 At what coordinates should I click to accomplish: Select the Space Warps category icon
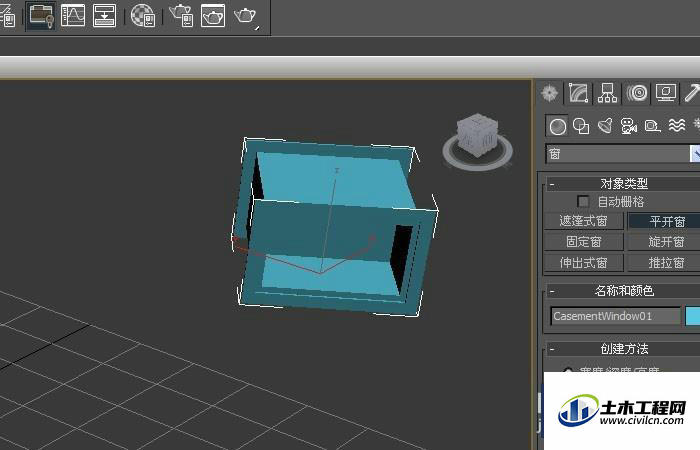pos(677,125)
